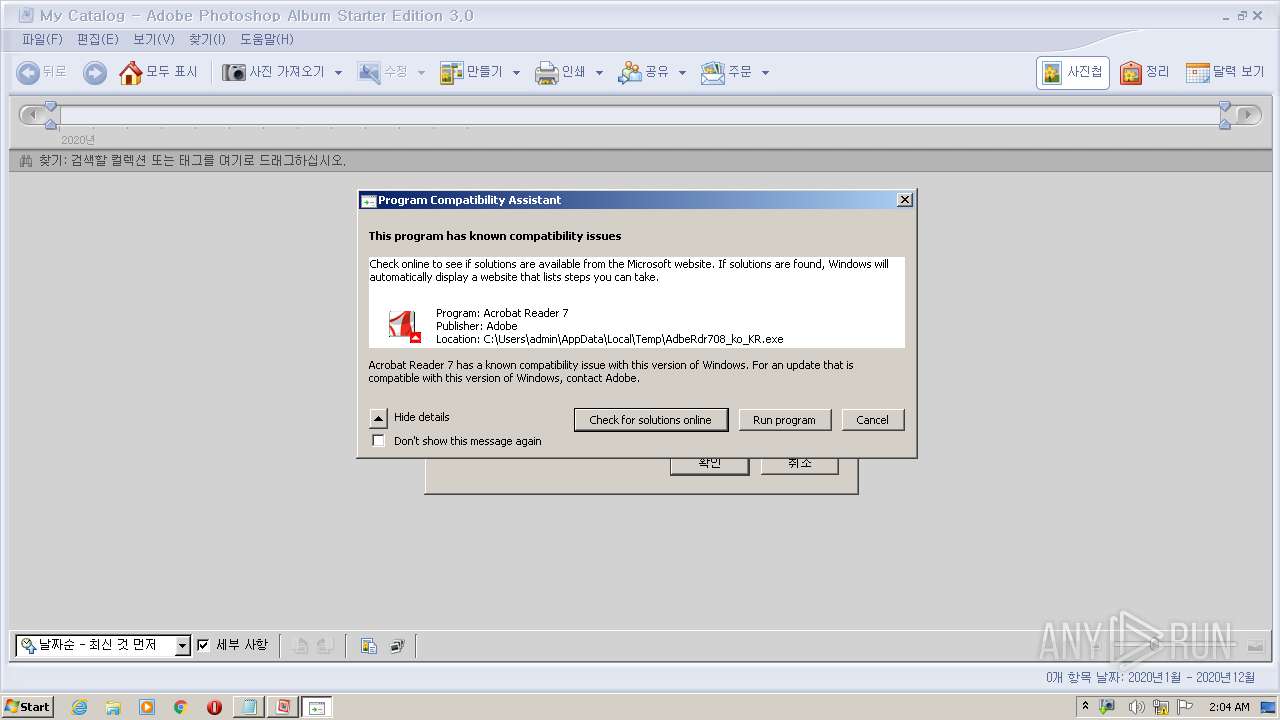Open the 도움말(H) menu

click(x=267, y=39)
